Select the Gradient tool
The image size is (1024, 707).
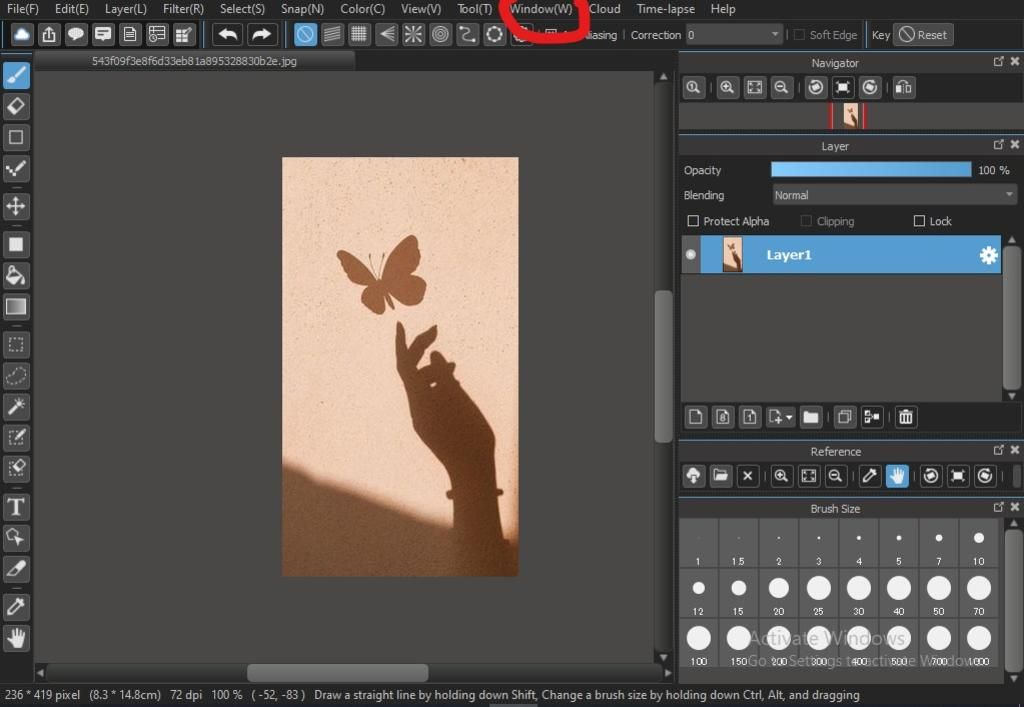[x=16, y=307]
